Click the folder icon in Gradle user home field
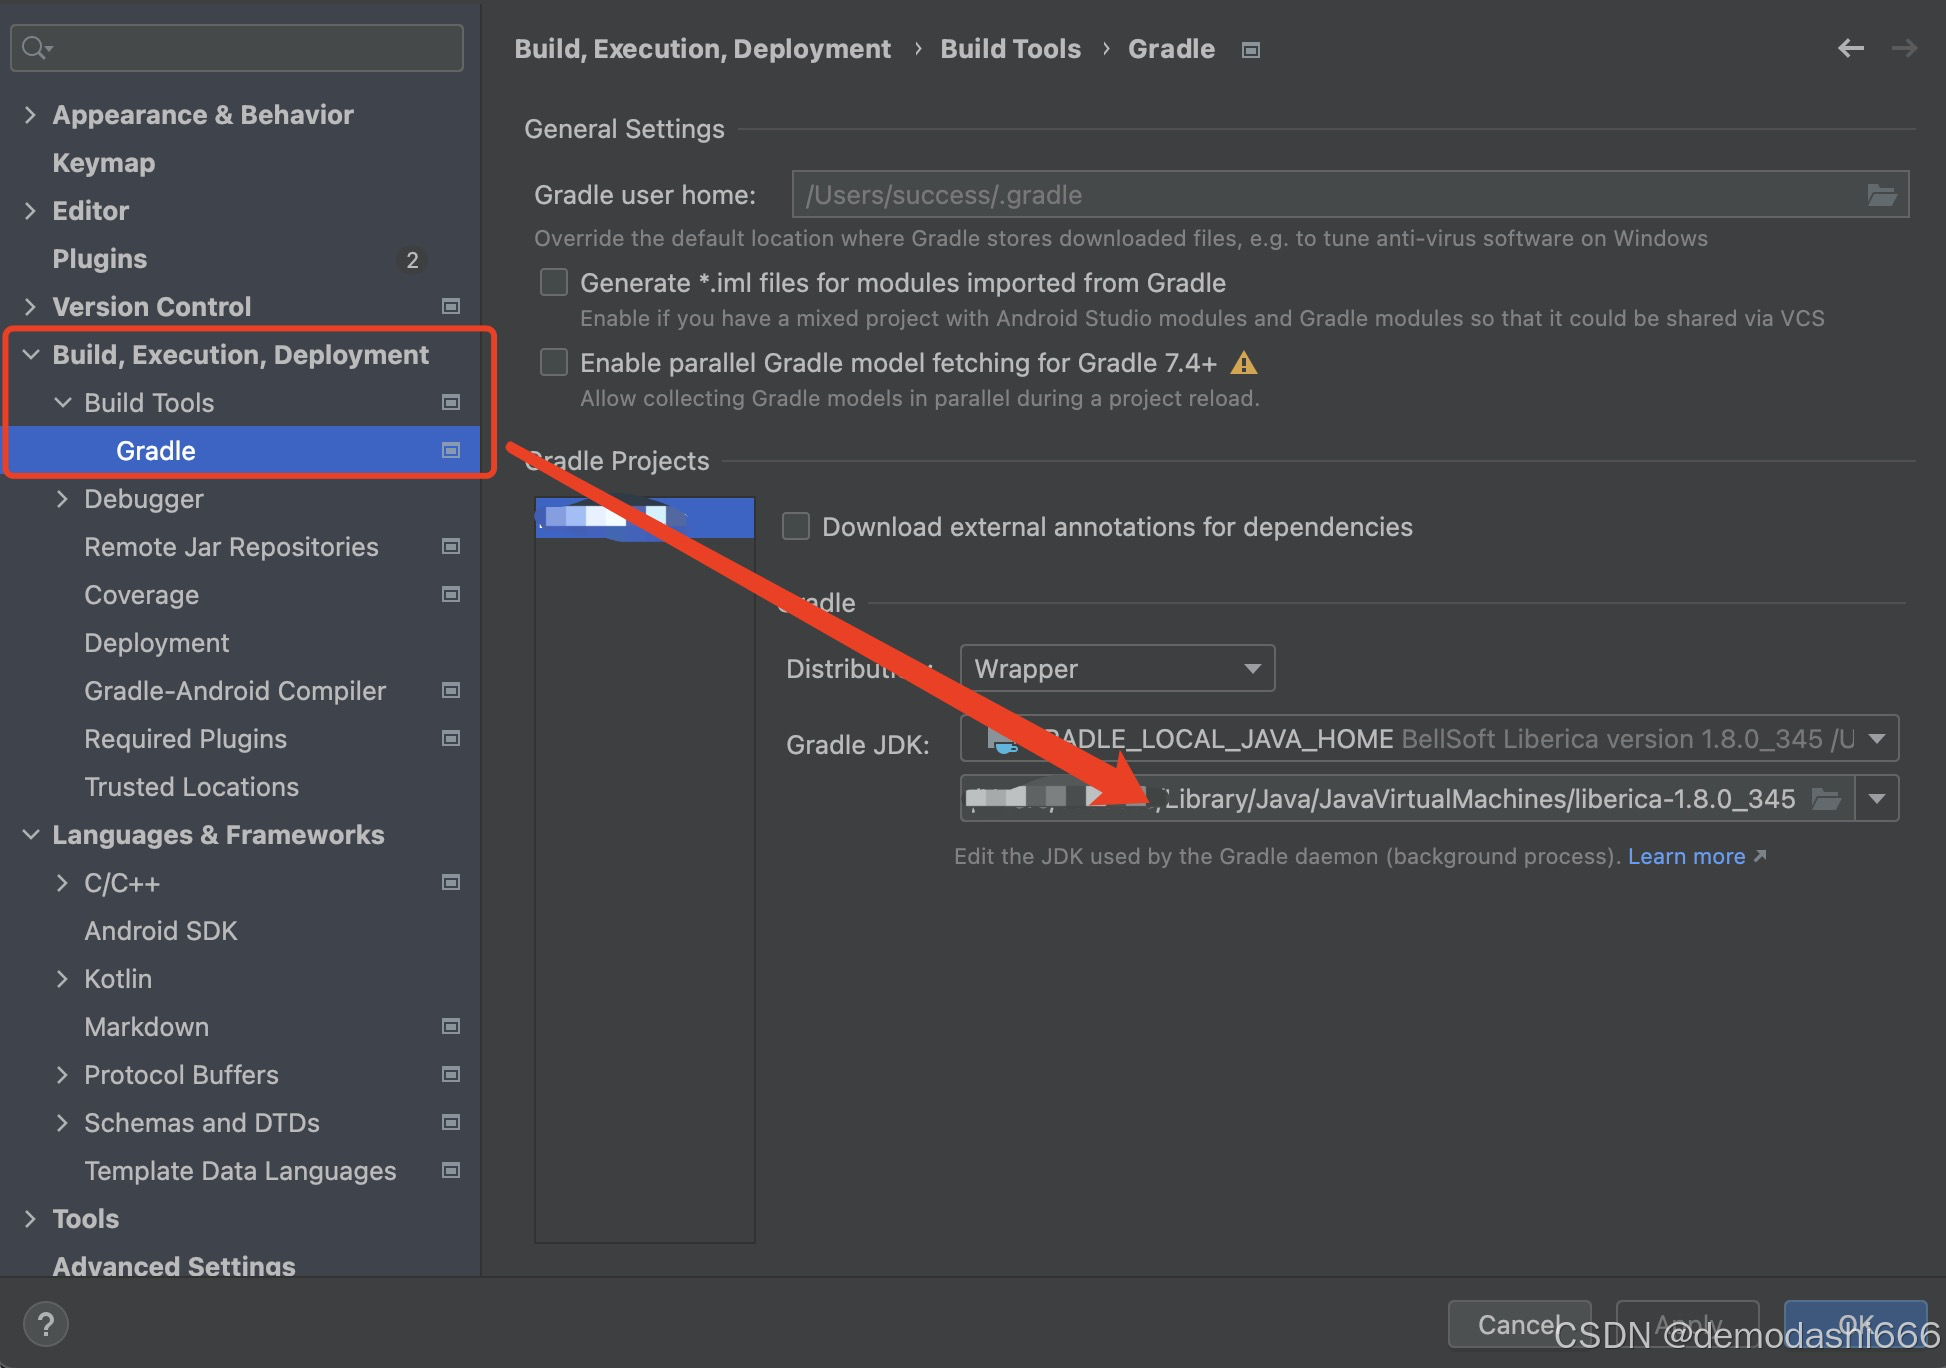1946x1368 pixels. (x=1881, y=195)
